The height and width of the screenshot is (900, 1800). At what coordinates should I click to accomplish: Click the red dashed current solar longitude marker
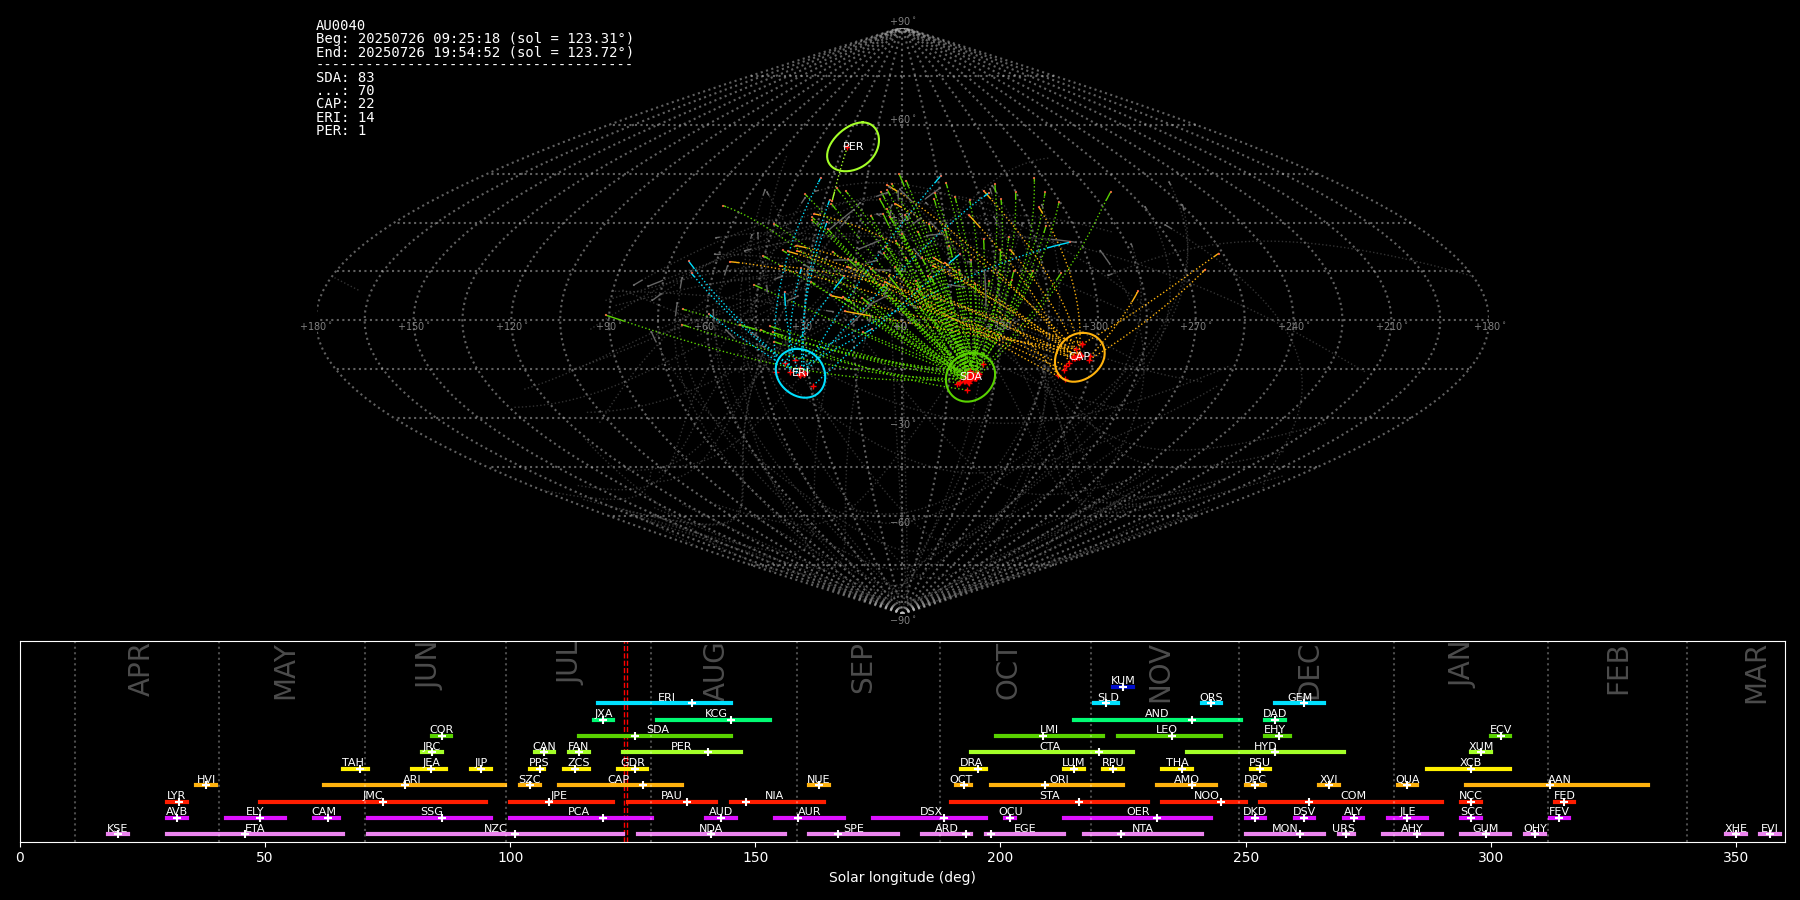click(x=626, y=741)
